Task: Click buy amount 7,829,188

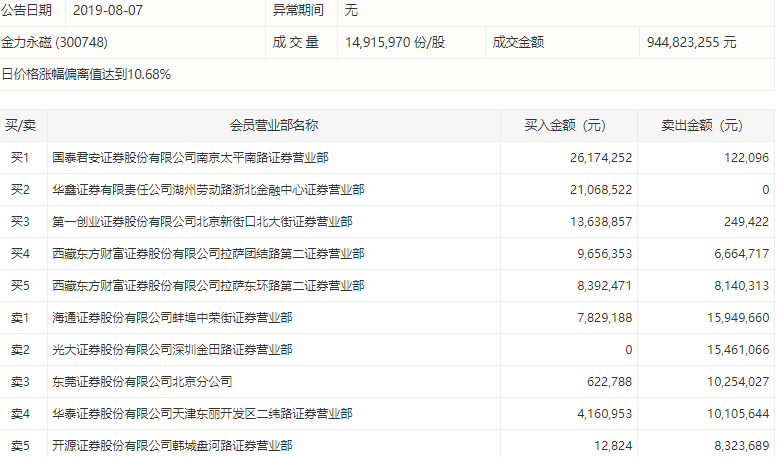Action: [605, 318]
